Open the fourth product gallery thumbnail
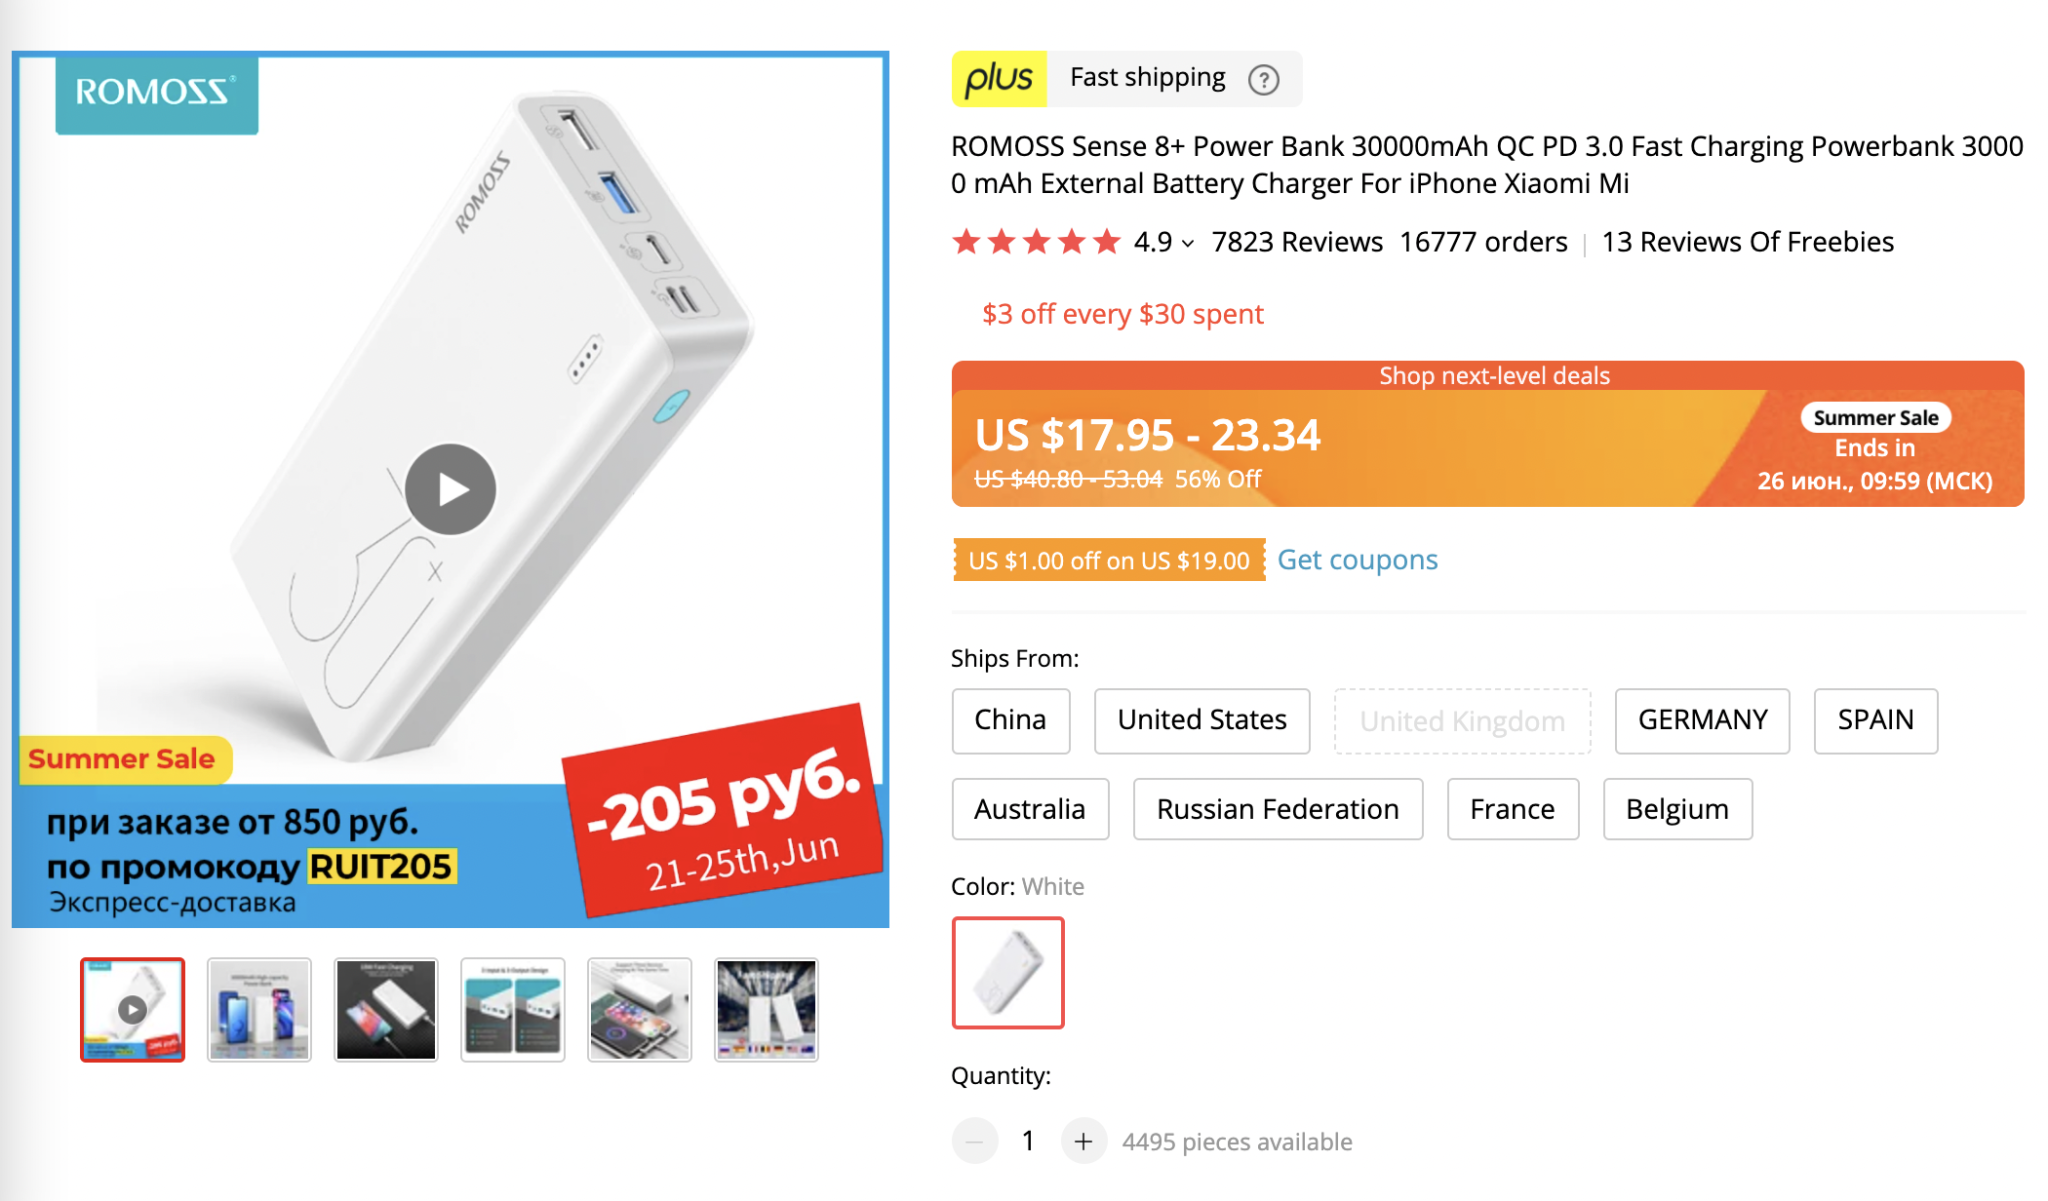 [512, 1009]
